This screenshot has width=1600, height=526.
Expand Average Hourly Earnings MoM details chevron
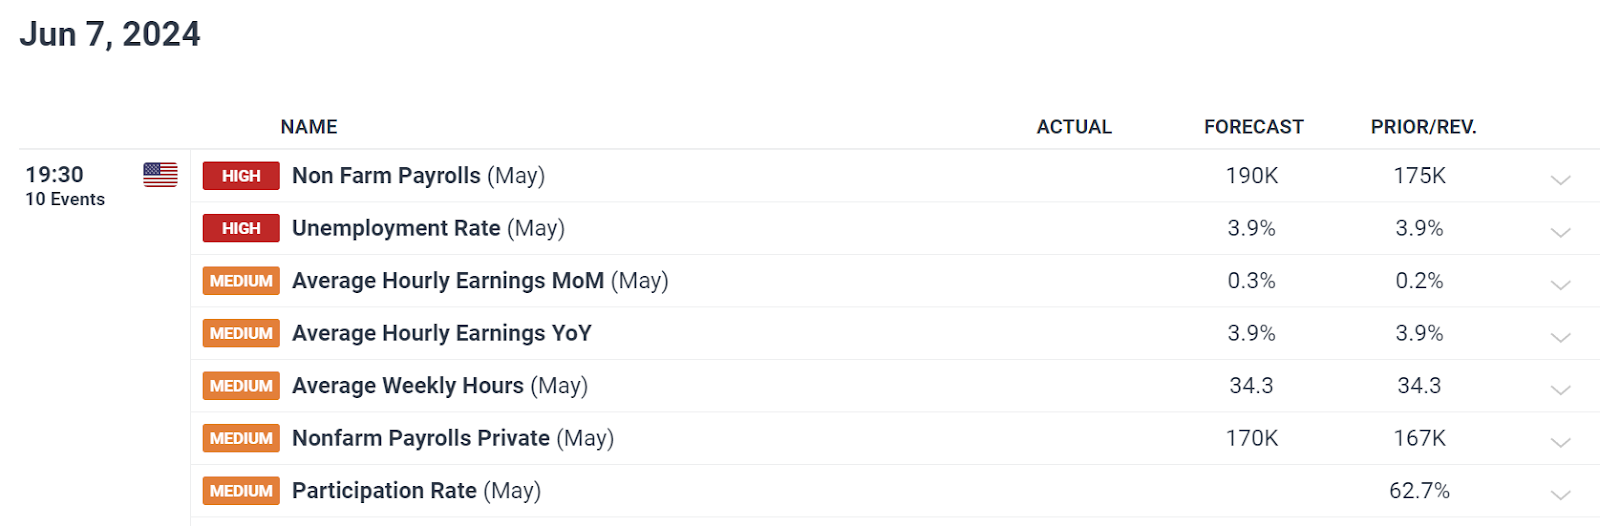pos(1560,285)
